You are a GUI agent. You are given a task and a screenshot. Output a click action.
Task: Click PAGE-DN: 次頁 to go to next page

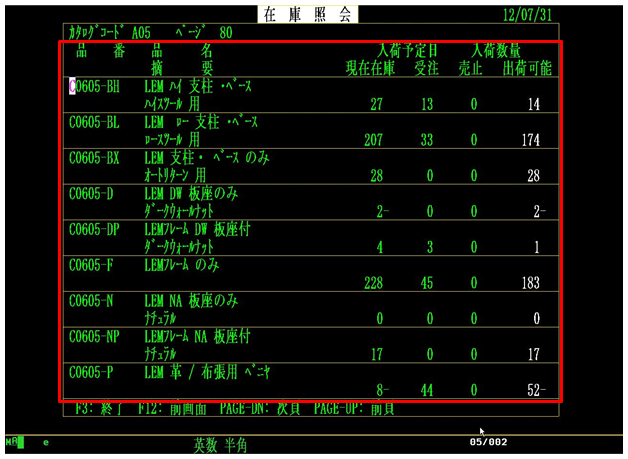tap(260, 408)
